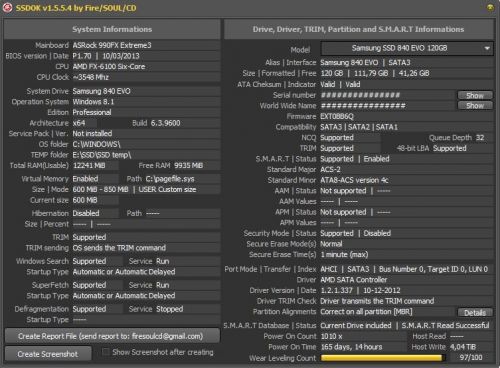The width and height of the screenshot is (500, 368).
Task: Click OS folder value C:\WINDOWS\
Action: [x=96, y=144]
